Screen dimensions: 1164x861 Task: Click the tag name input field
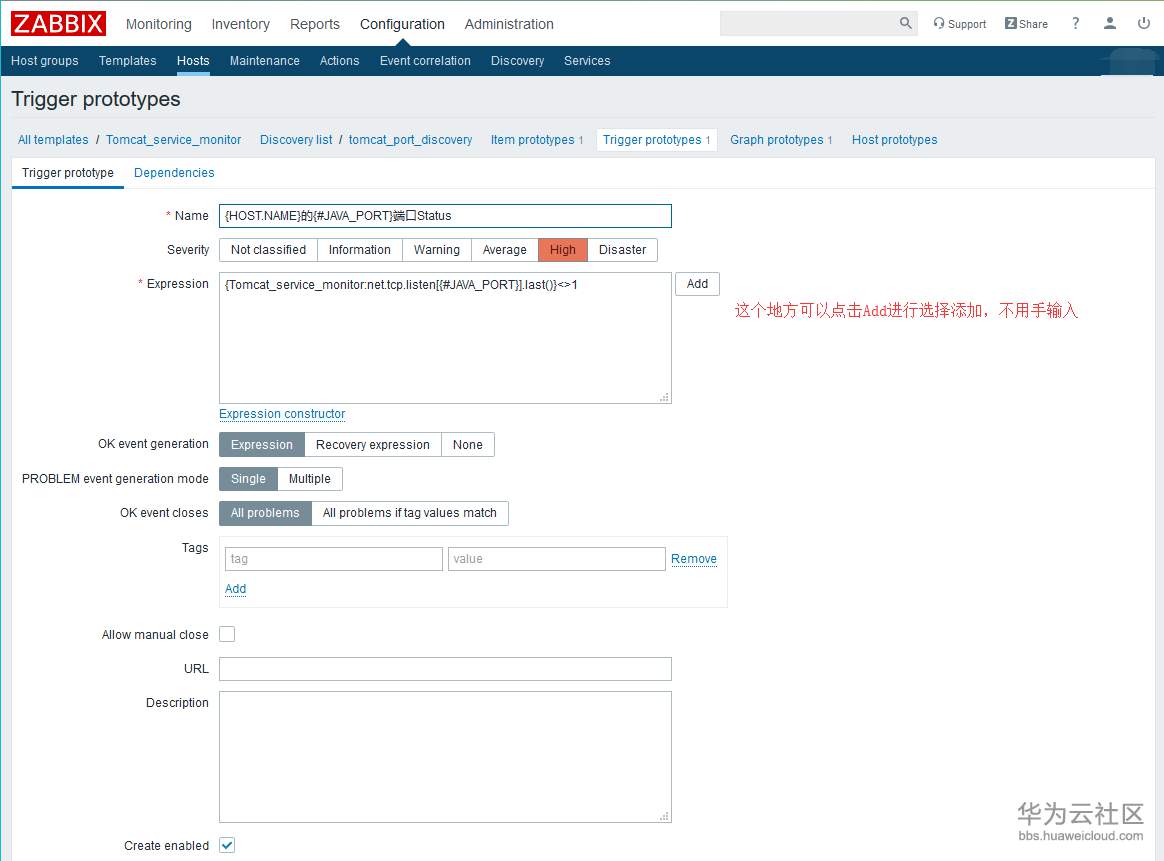[333, 559]
